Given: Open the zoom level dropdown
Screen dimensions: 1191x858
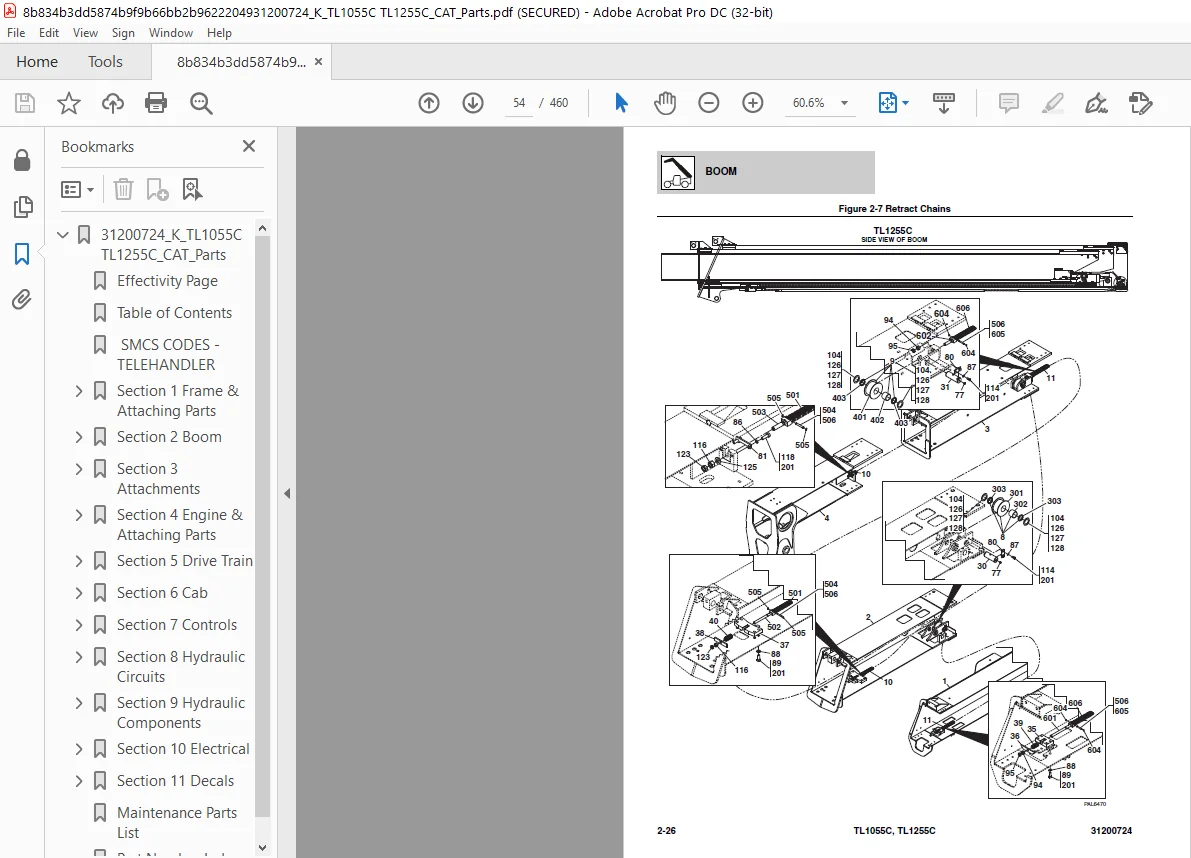Looking at the screenshot, I should (x=844, y=103).
